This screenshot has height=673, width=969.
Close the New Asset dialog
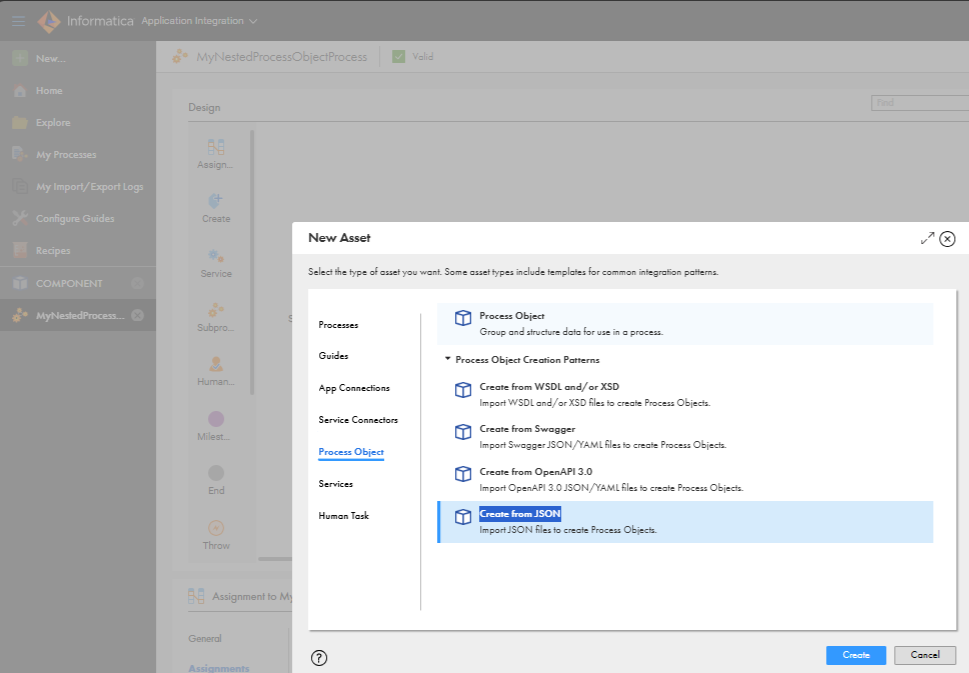tap(947, 239)
